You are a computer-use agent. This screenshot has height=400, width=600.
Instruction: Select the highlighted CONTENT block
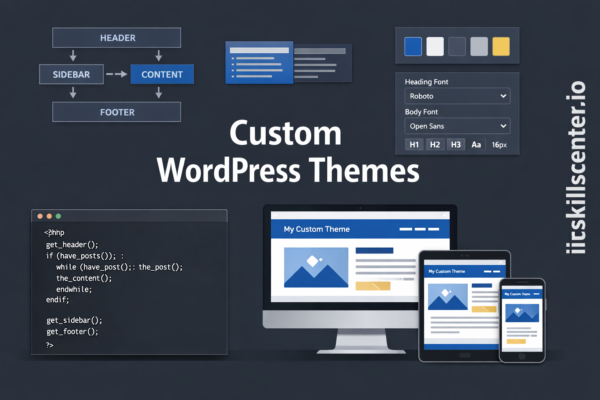161,74
